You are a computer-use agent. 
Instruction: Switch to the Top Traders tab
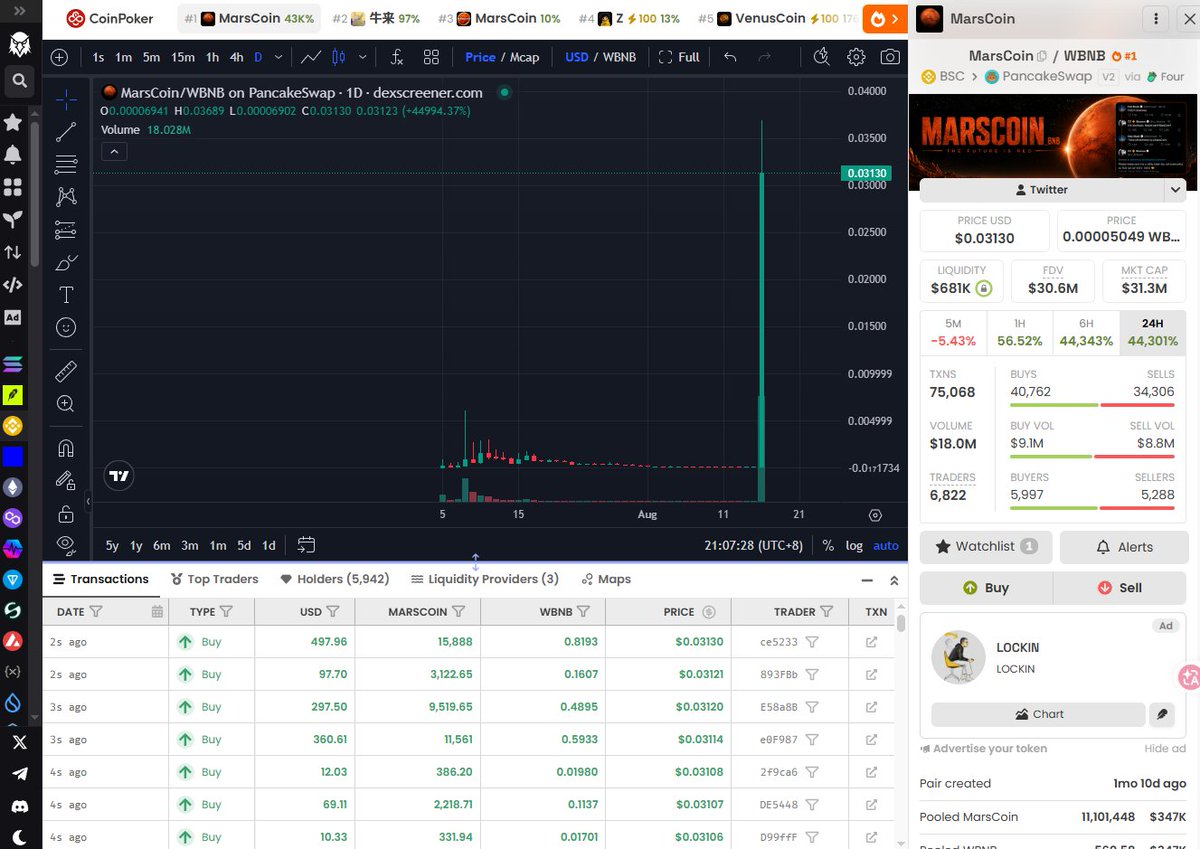(x=214, y=579)
